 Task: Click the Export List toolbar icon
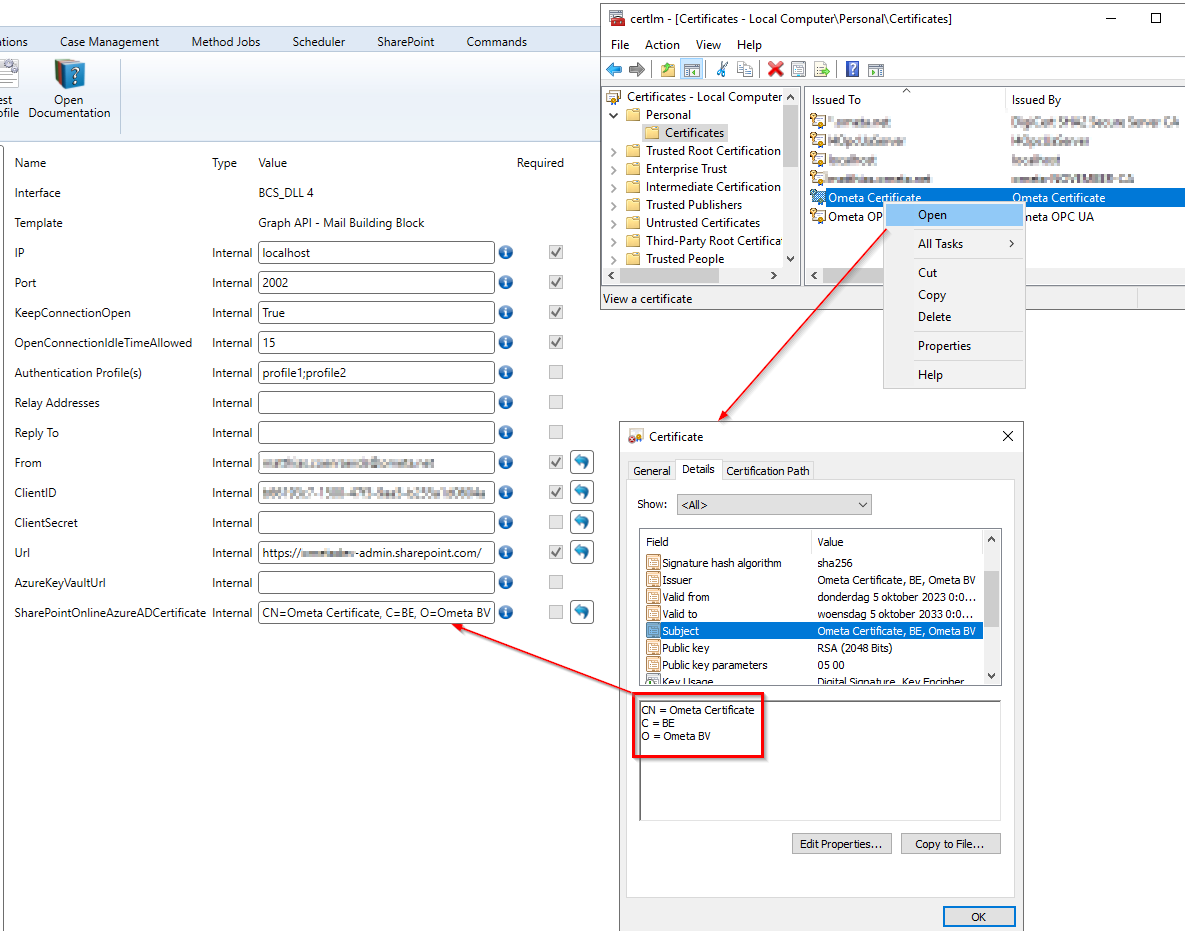click(x=821, y=70)
